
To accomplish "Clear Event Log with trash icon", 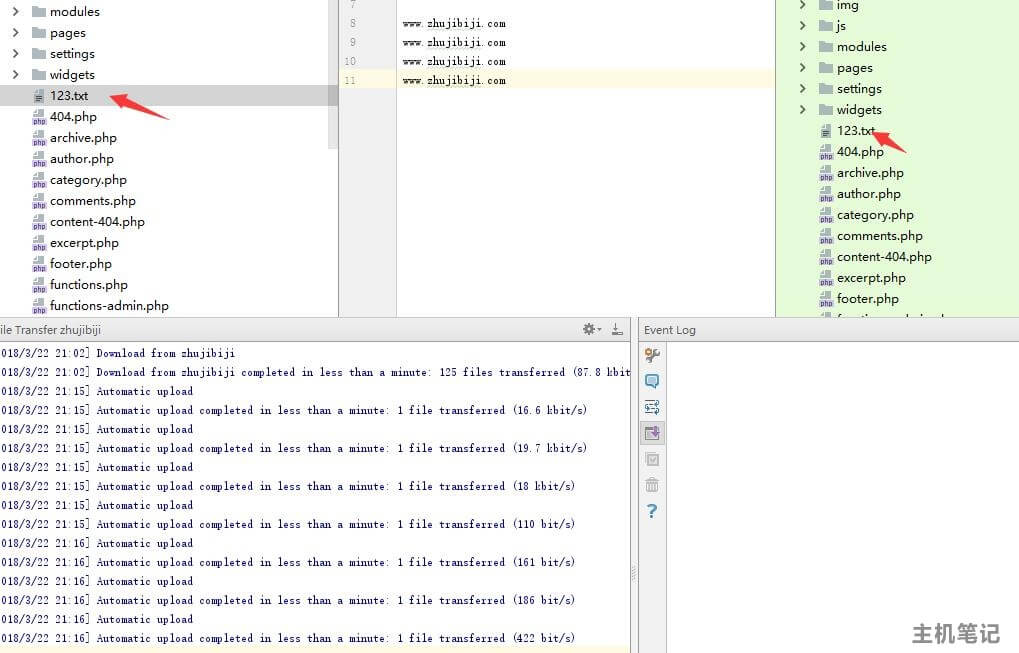I will pos(652,485).
